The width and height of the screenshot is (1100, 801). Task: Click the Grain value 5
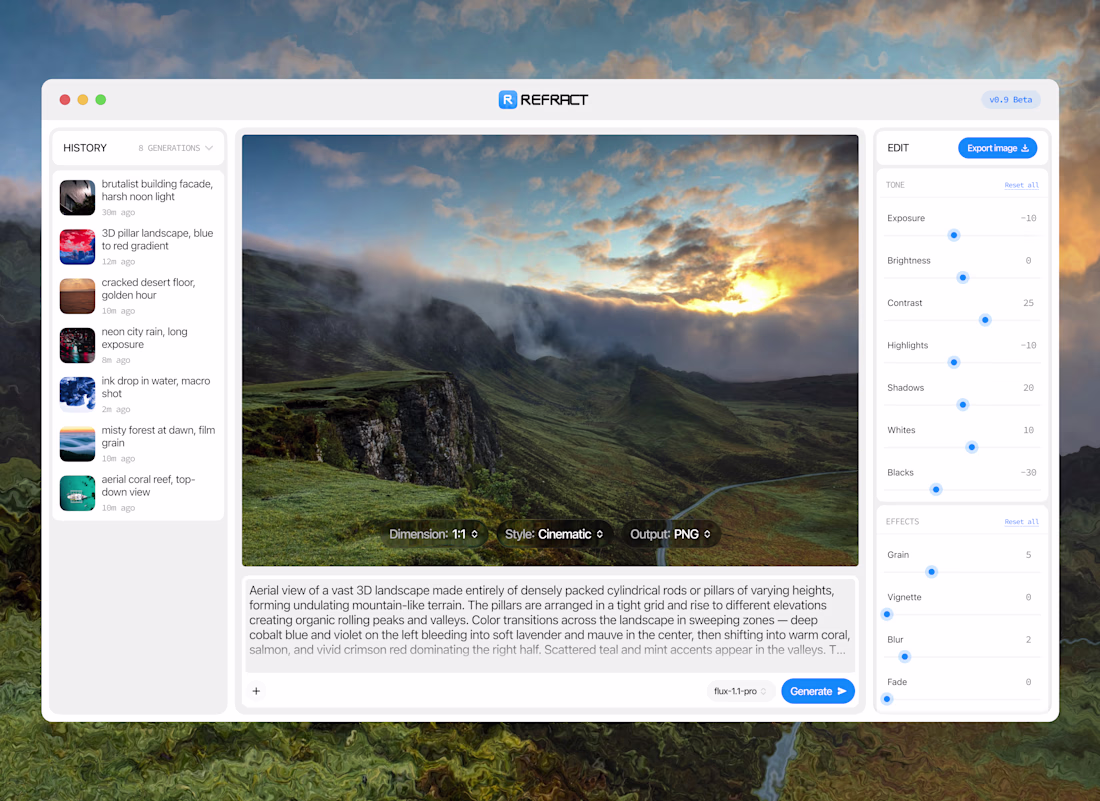tap(1028, 555)
